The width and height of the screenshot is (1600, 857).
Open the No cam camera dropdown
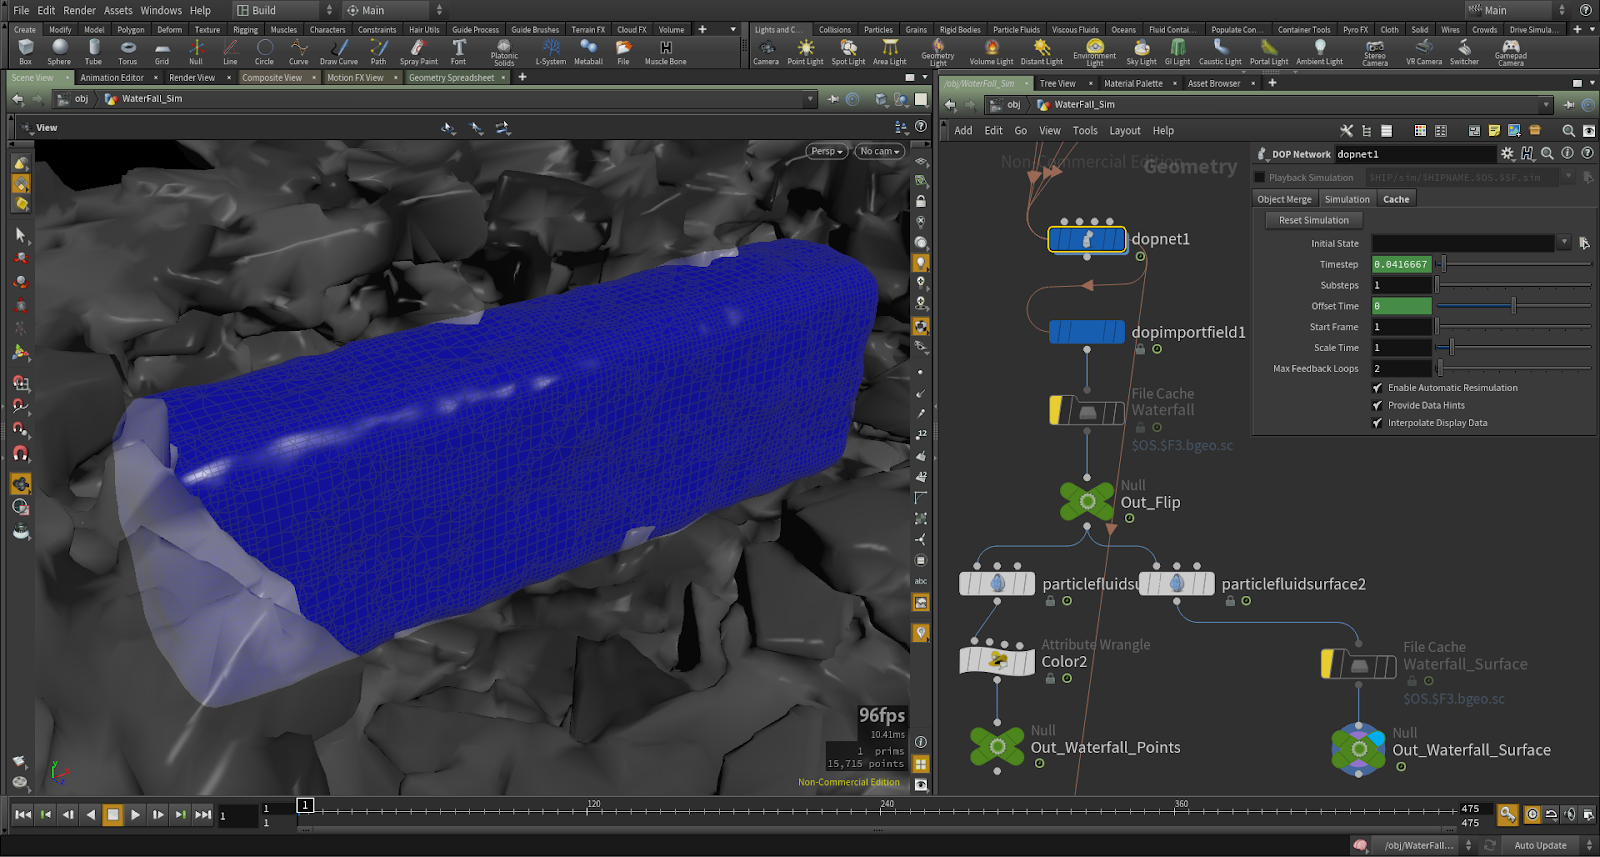tap(880, 151)
